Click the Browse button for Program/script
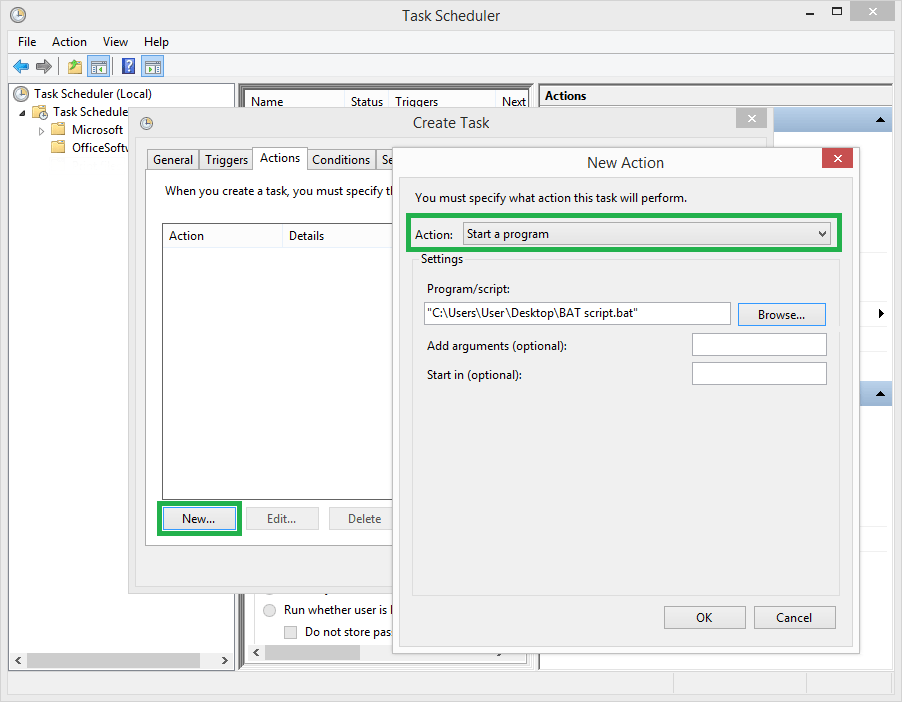 pyautogui.click(x=781, y=313)
